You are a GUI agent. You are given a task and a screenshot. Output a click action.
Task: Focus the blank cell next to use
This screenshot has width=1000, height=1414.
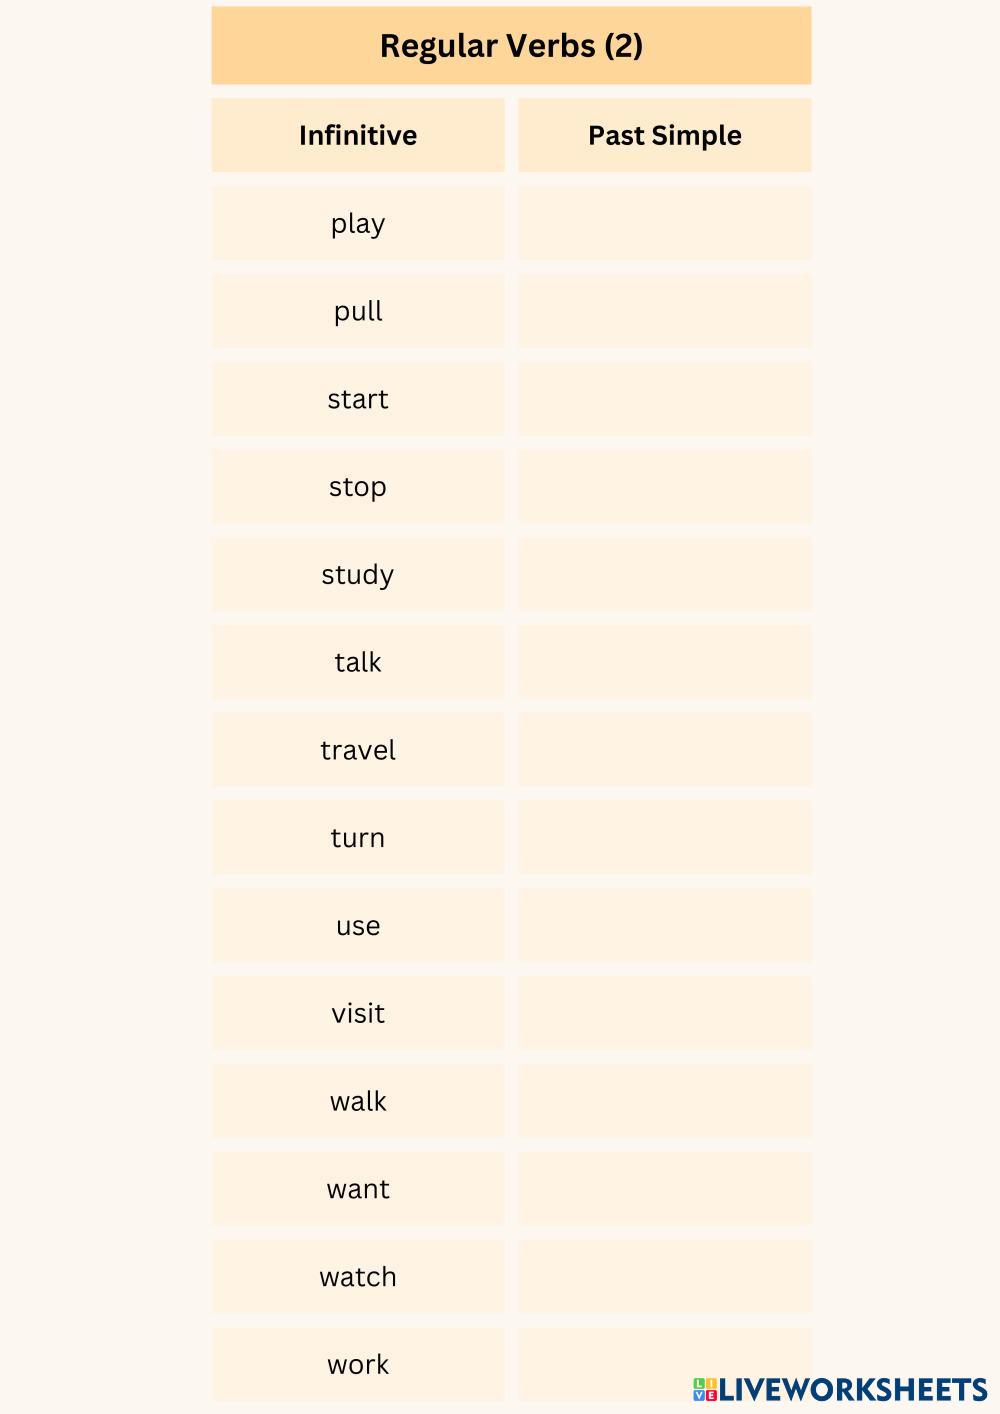[664, 926]
